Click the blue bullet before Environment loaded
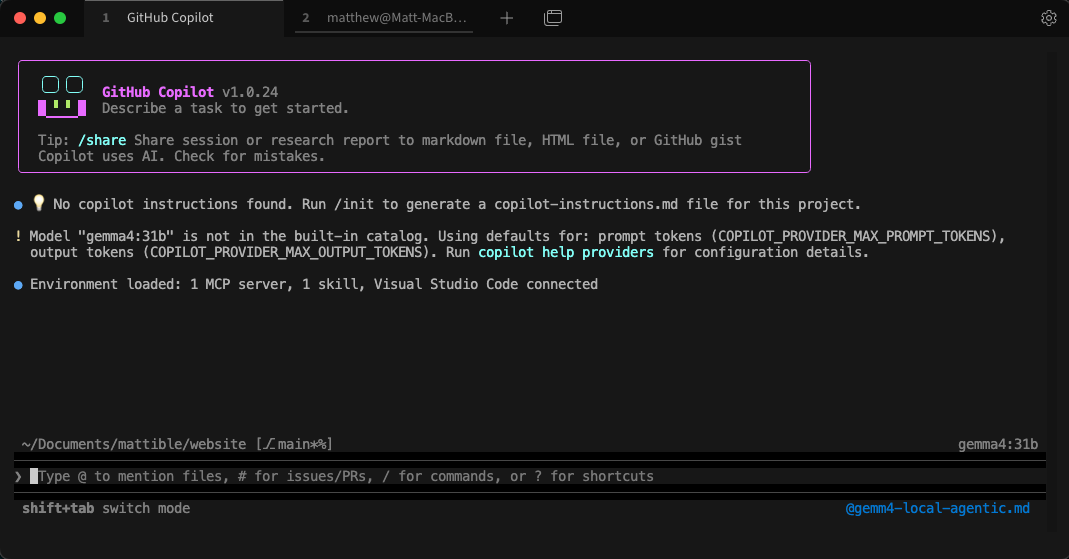The image size is (1069, 559). 18,285
